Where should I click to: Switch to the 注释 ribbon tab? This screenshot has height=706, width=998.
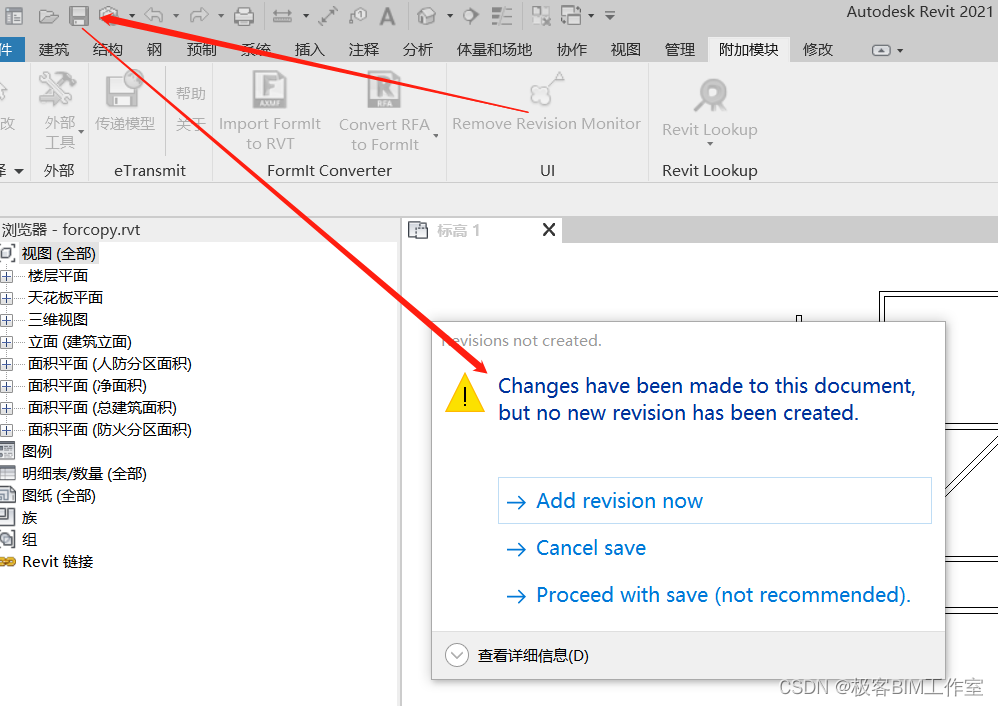(x=364, y=50)
